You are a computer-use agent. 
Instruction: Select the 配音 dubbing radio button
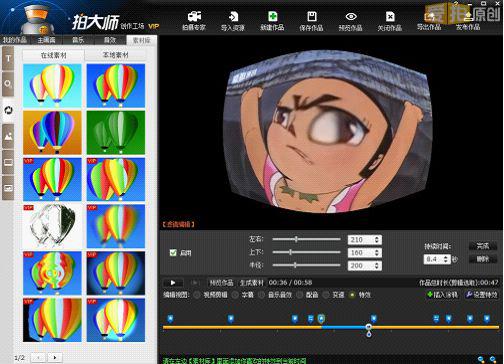point(300,295)
